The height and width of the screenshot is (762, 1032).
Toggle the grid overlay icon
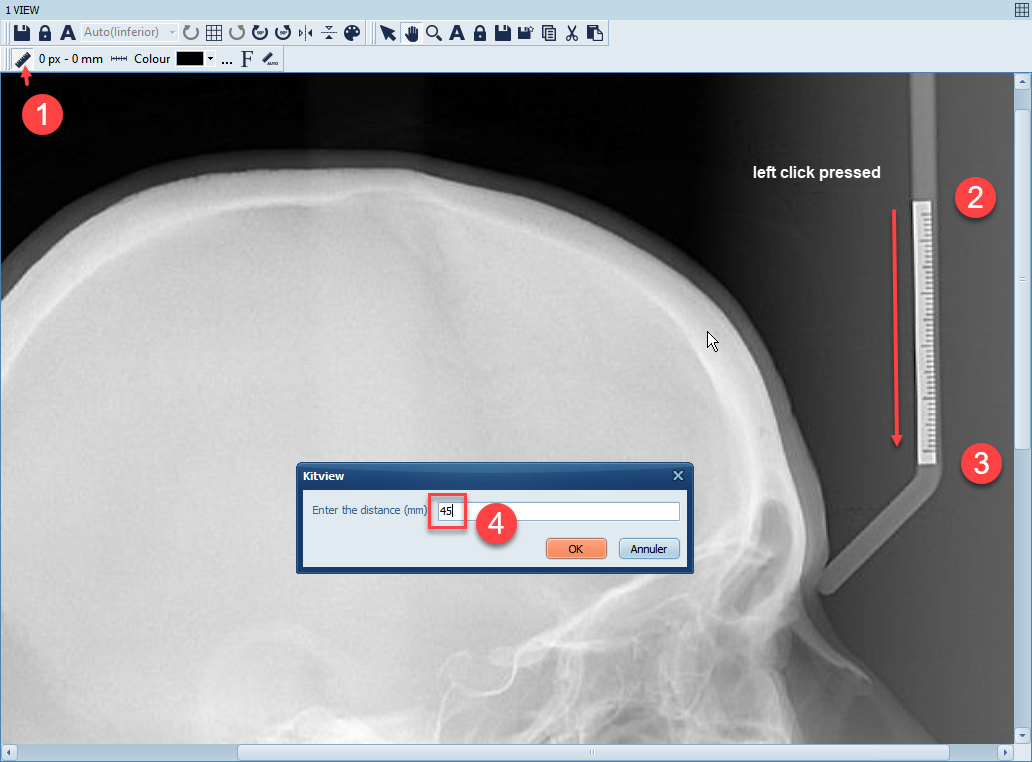pyautogui.click(x=213, y=33)
